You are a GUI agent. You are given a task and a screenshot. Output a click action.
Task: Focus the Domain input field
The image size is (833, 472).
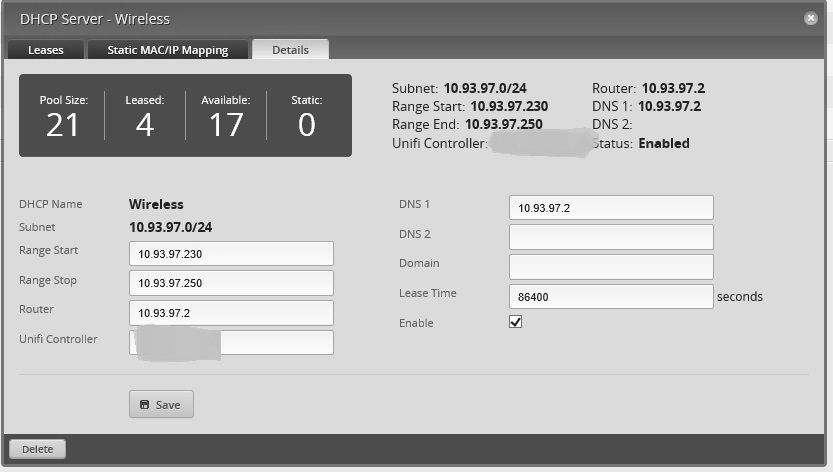click(611, 267)
